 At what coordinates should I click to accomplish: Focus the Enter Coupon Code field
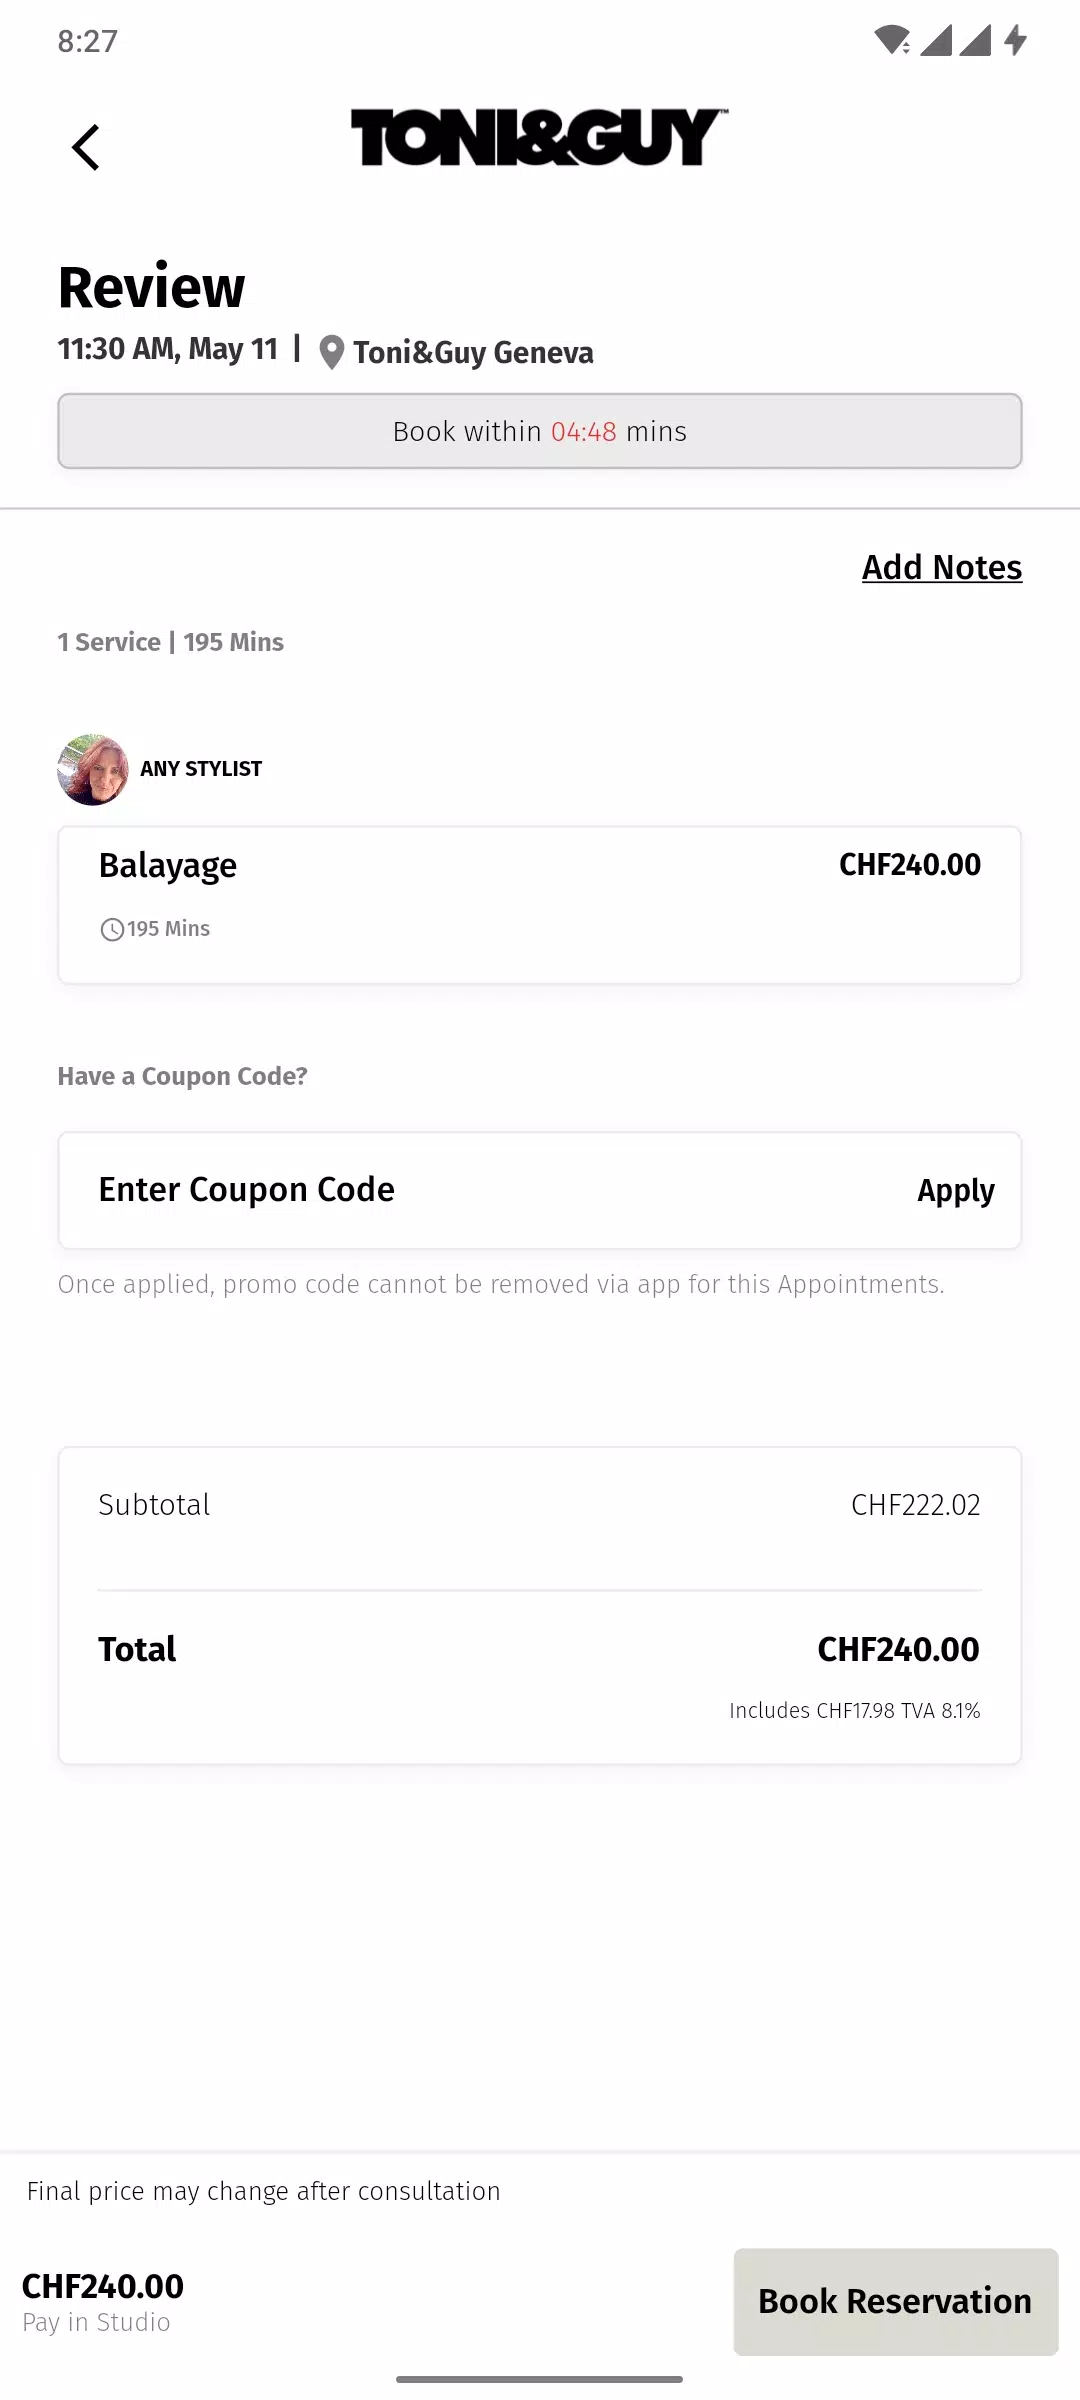[480, 1190]
